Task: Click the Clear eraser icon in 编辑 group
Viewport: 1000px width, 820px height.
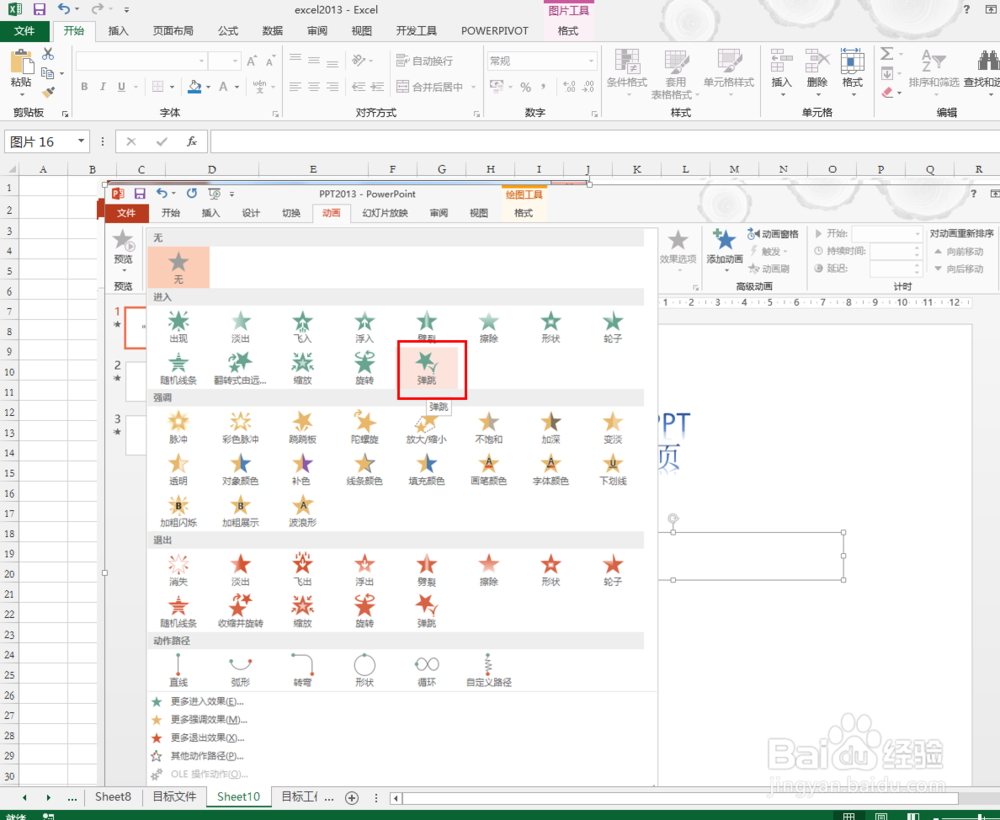Action: pos(887,92)
